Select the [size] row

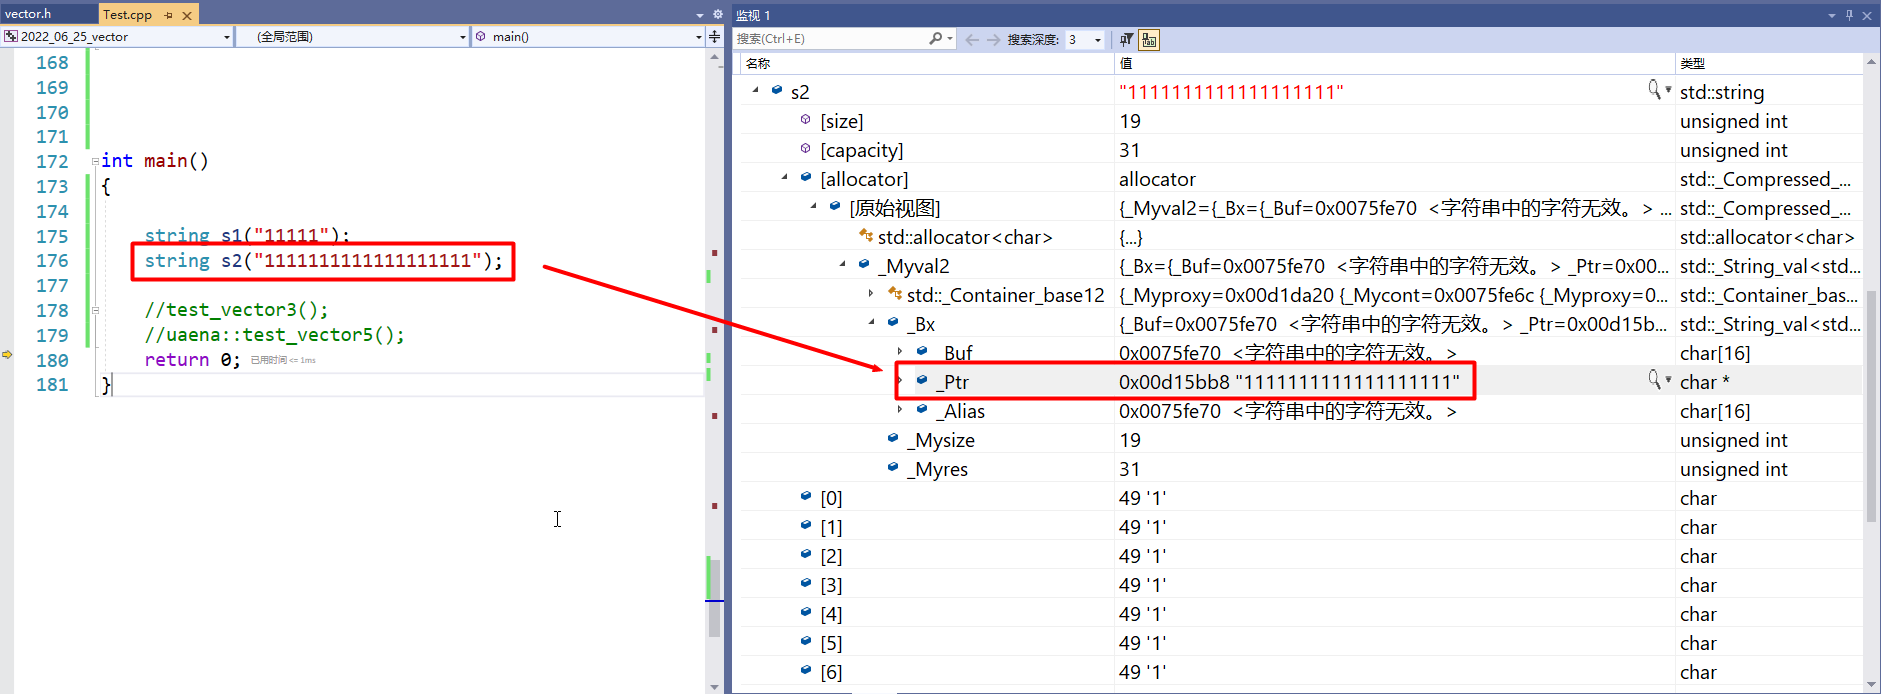pos(1300,120)
